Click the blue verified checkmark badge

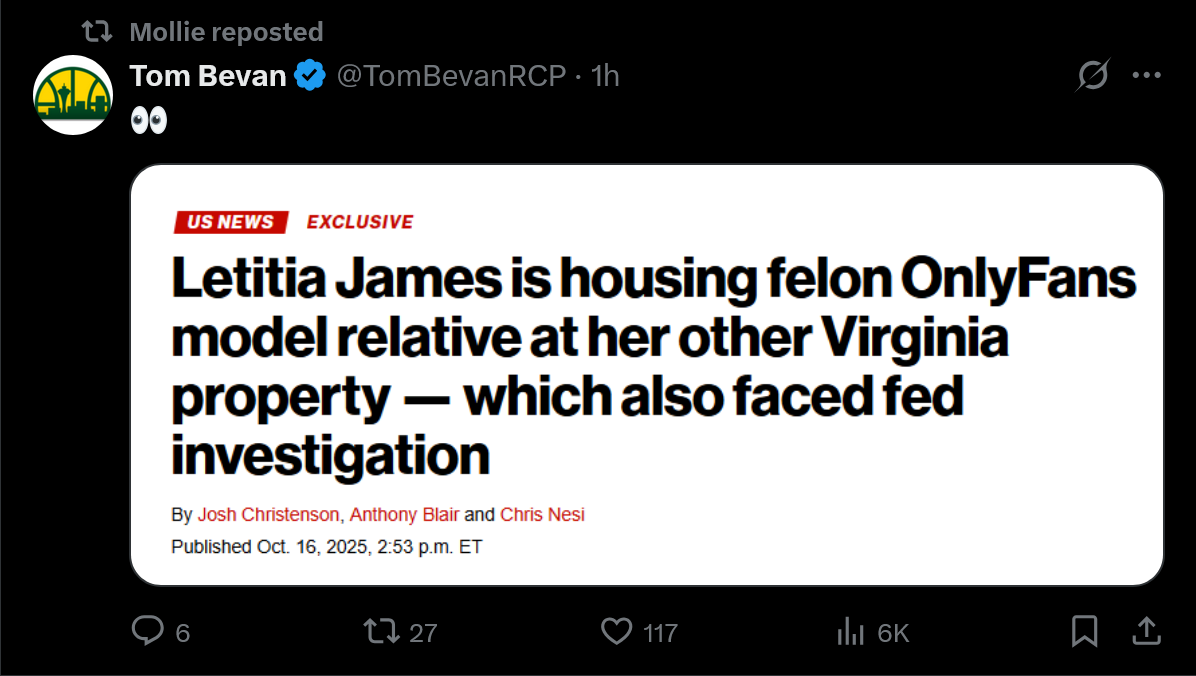[310, 76]
